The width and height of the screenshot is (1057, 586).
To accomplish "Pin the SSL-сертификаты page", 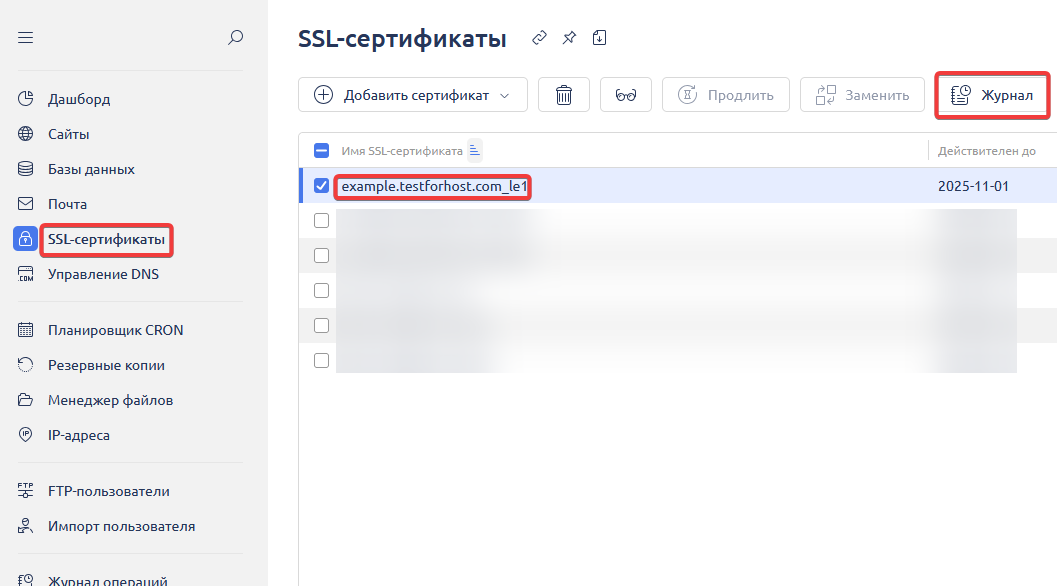I will pyautogui.click(x=569, y=38).
